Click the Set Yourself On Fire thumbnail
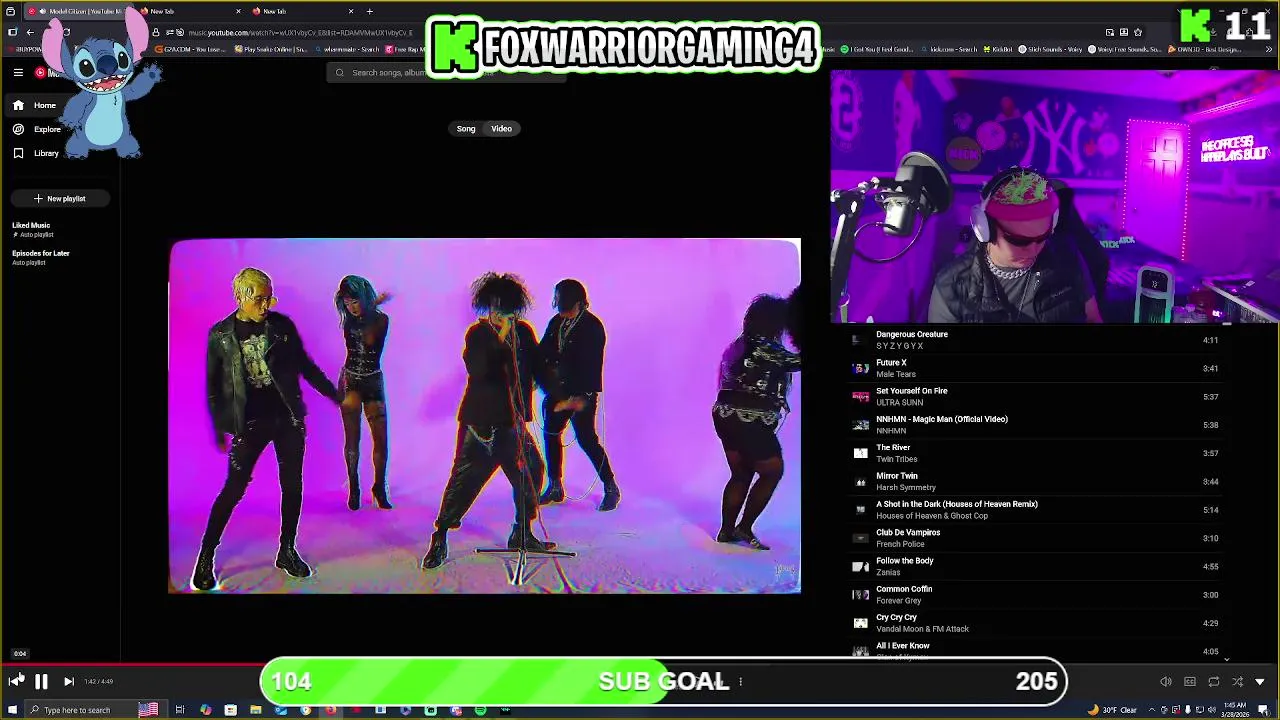 coord(860,396)
